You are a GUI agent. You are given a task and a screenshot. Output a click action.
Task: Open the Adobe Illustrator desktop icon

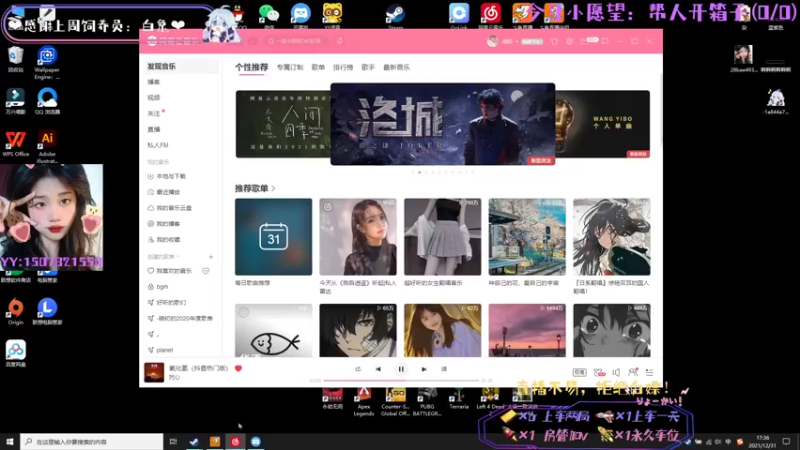[47, 147]
